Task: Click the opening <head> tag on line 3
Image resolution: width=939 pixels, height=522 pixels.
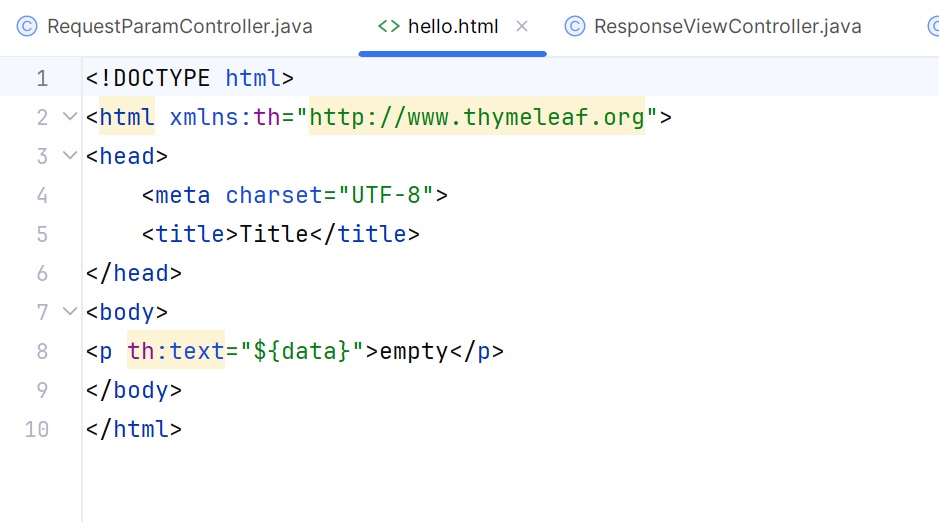Action: (x=127, y=156)
